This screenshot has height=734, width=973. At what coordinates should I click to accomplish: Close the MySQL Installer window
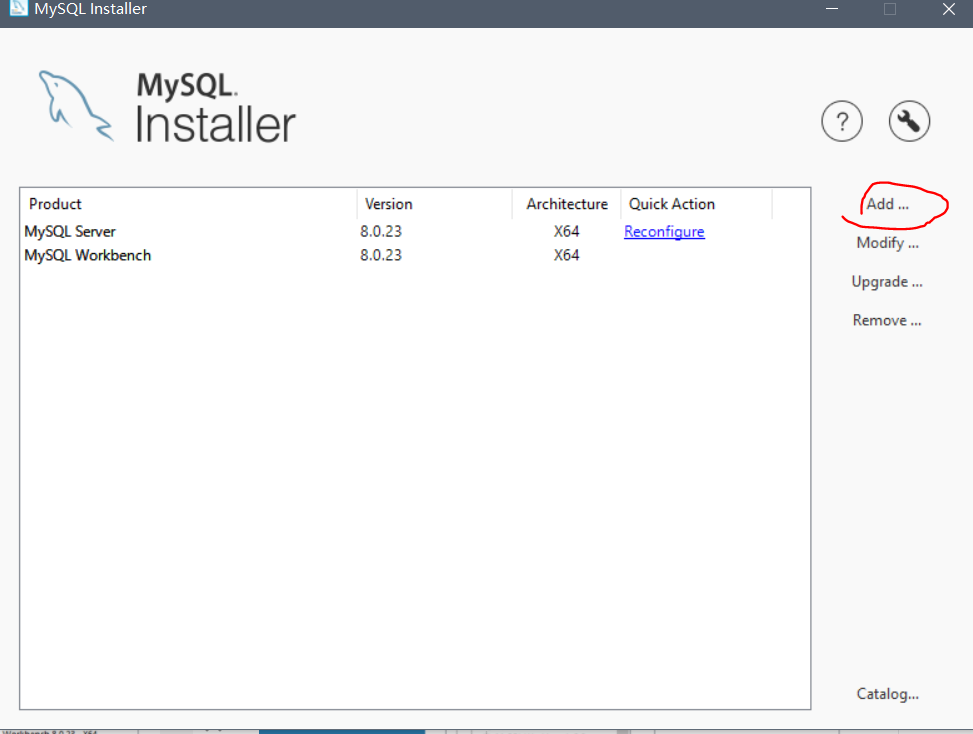point(949,9)
